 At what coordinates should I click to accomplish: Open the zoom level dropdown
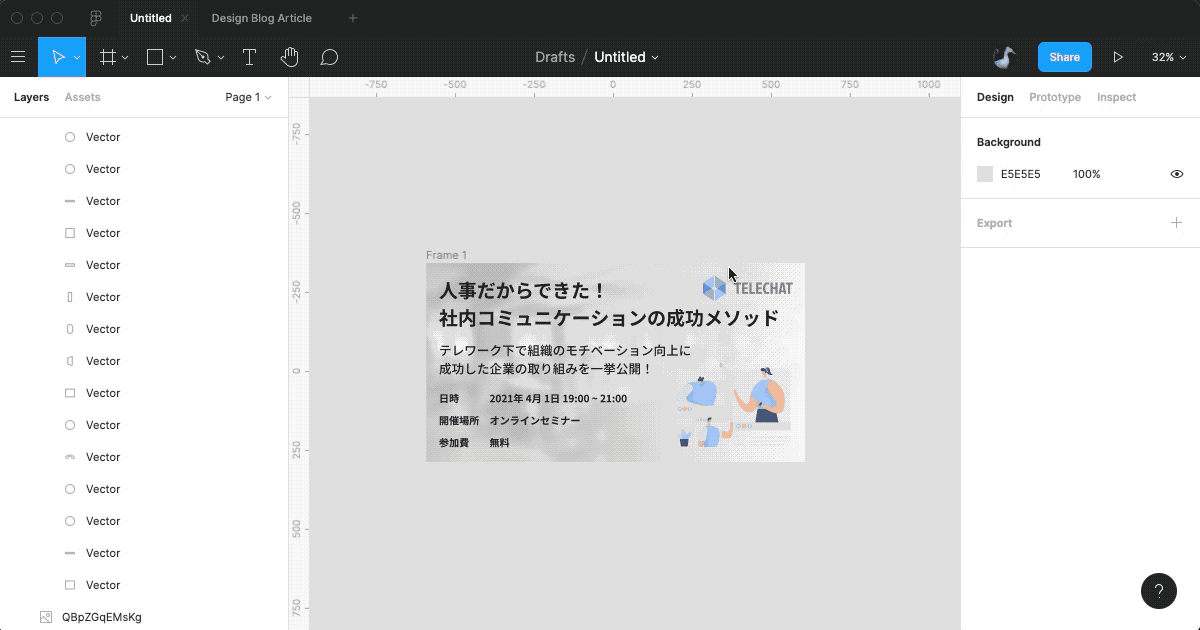click(1168, 57)
